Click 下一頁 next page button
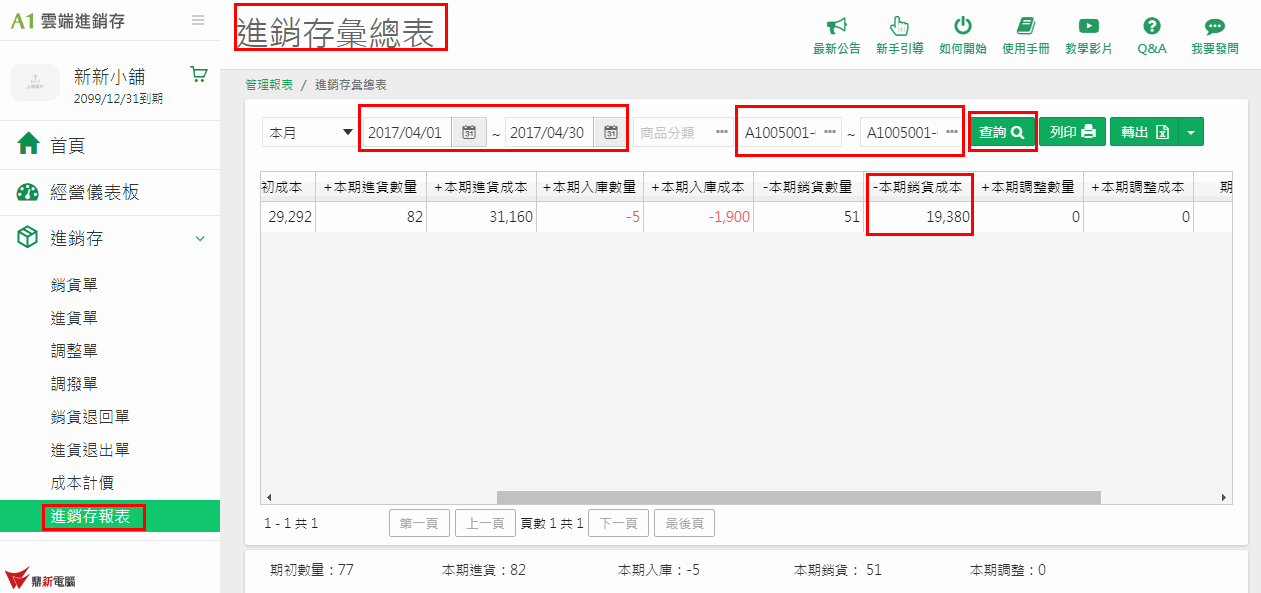 point(618,523)
